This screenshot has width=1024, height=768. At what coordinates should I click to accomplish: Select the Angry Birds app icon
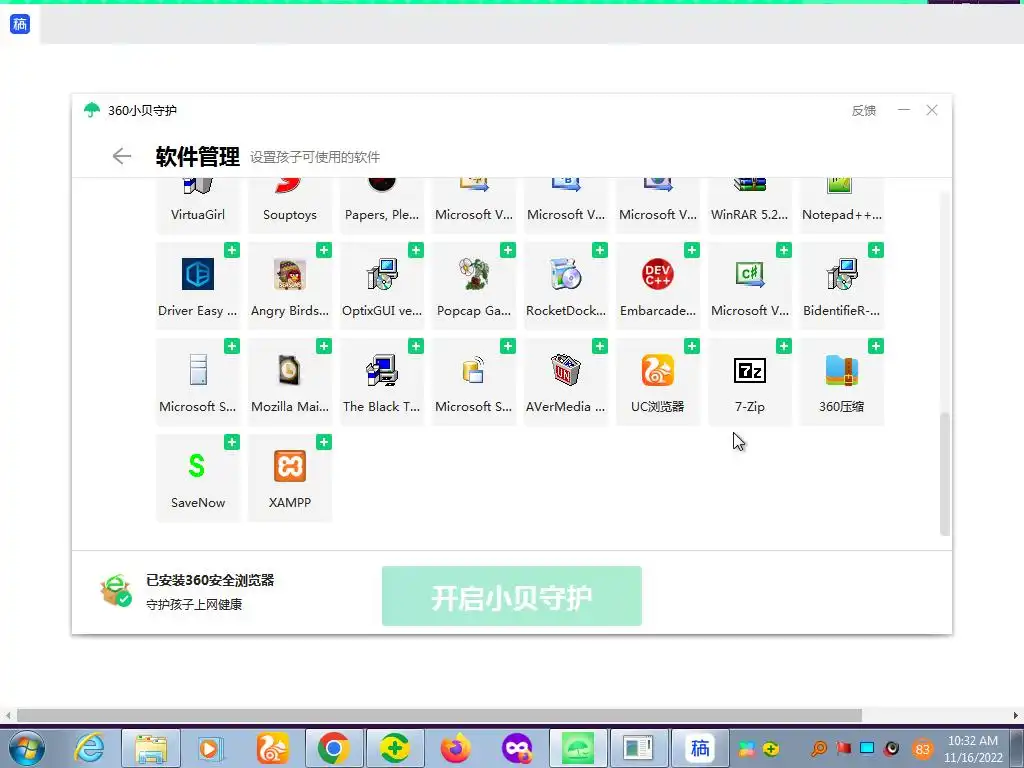290,274
